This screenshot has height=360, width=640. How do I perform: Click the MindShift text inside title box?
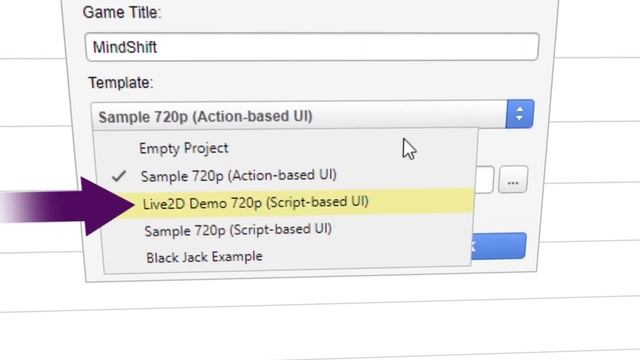[x=125, y=47]
